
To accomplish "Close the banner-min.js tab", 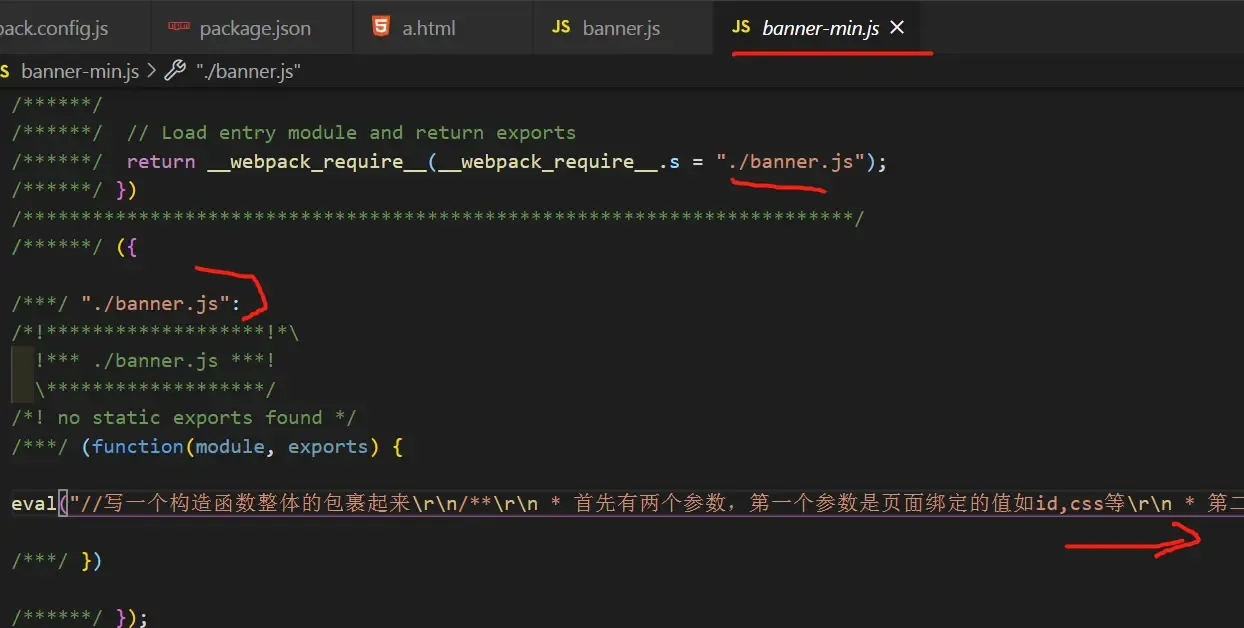I will coord(897,28).
